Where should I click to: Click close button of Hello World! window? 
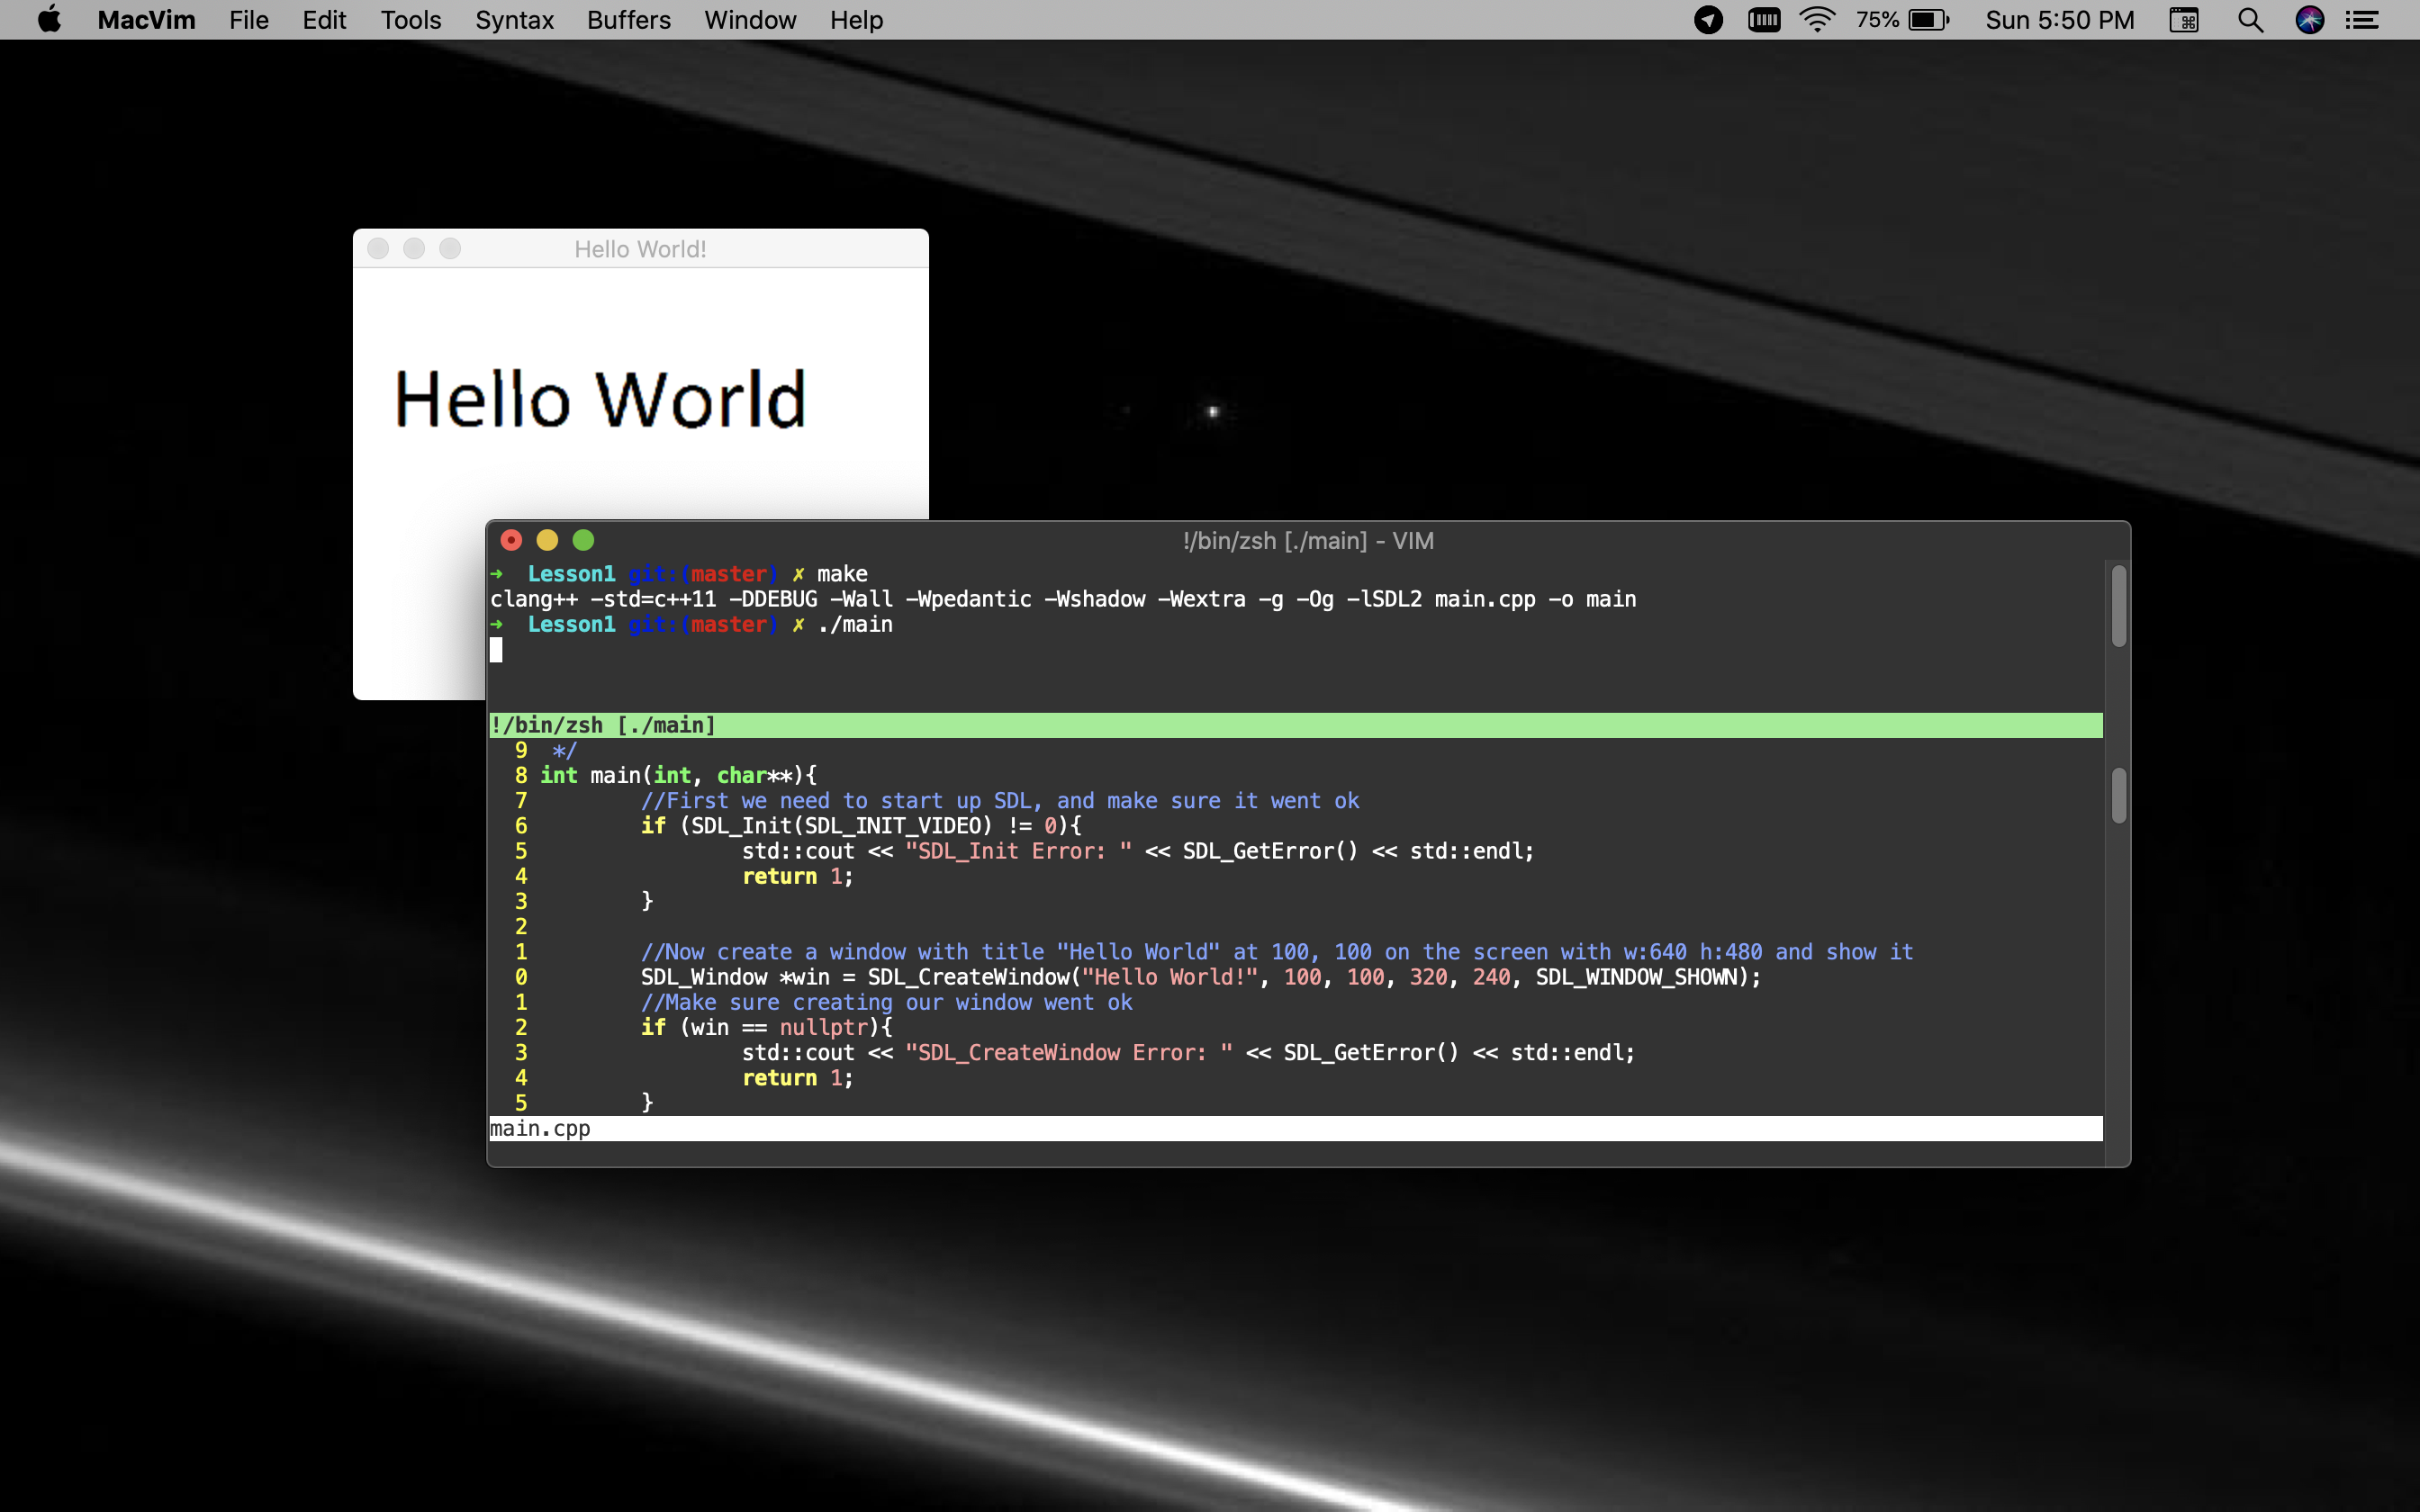[x=378, y=248]
